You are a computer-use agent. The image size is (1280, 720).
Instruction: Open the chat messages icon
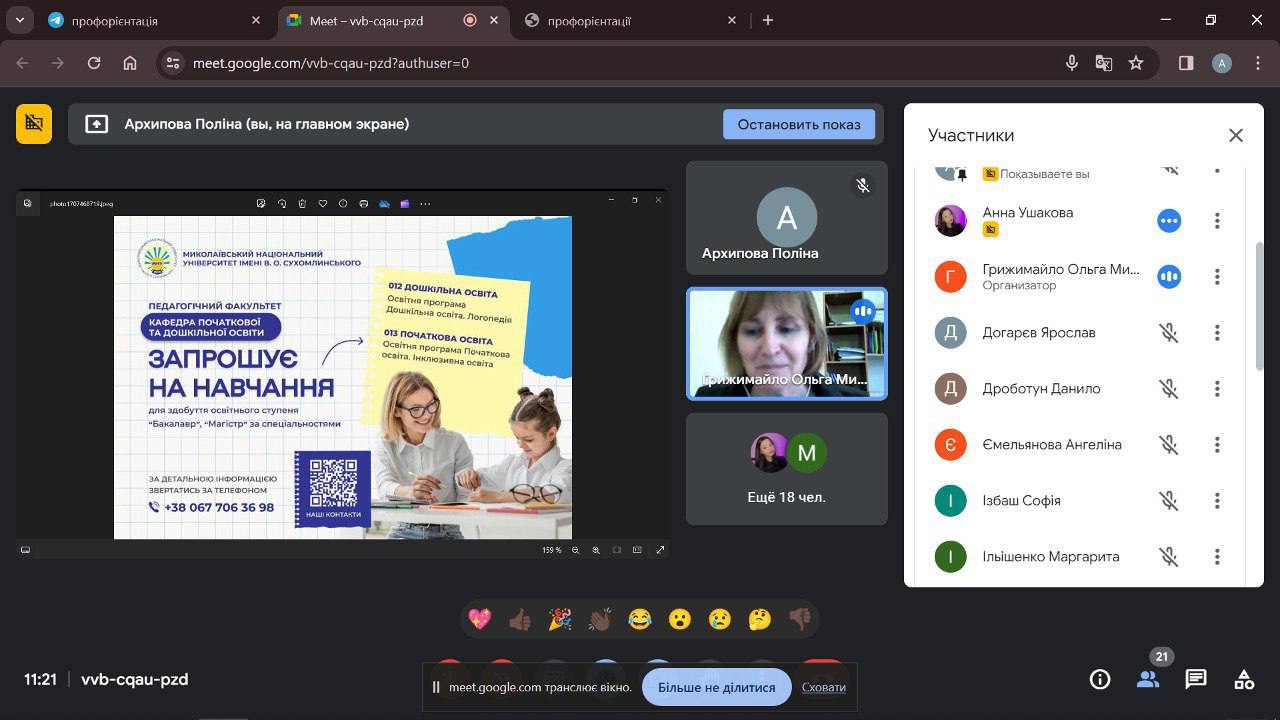(x=1196, y=680)
